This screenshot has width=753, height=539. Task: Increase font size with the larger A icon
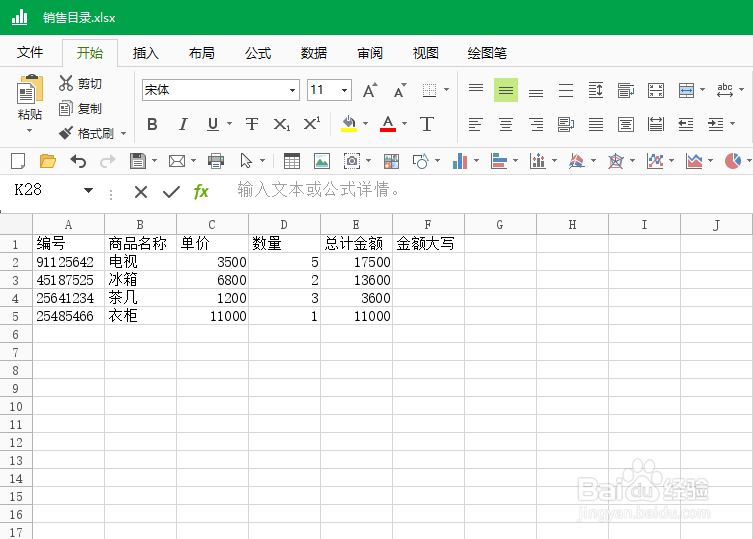tap(370, 90)
